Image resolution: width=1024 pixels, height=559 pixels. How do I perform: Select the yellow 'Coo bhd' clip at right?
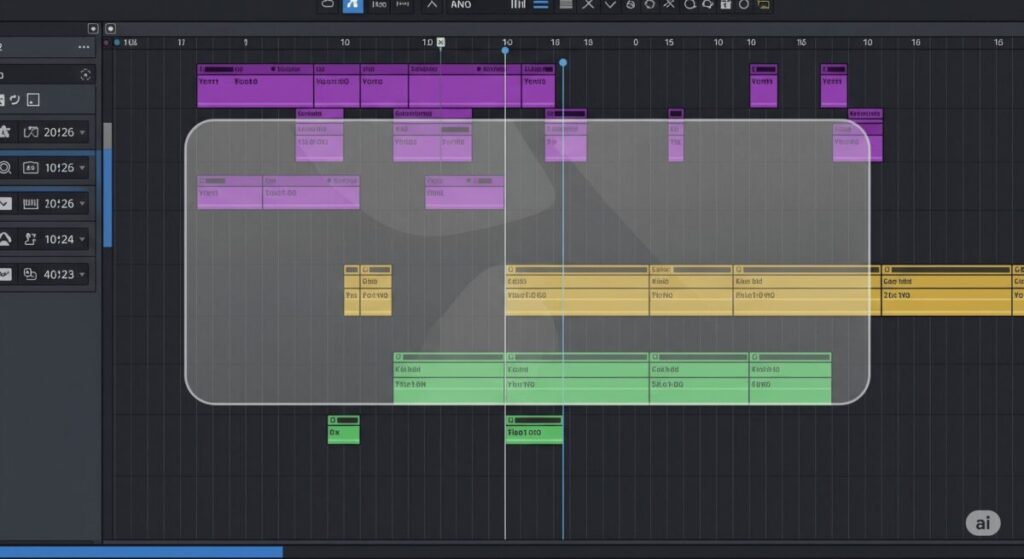[x=946, y=290]
